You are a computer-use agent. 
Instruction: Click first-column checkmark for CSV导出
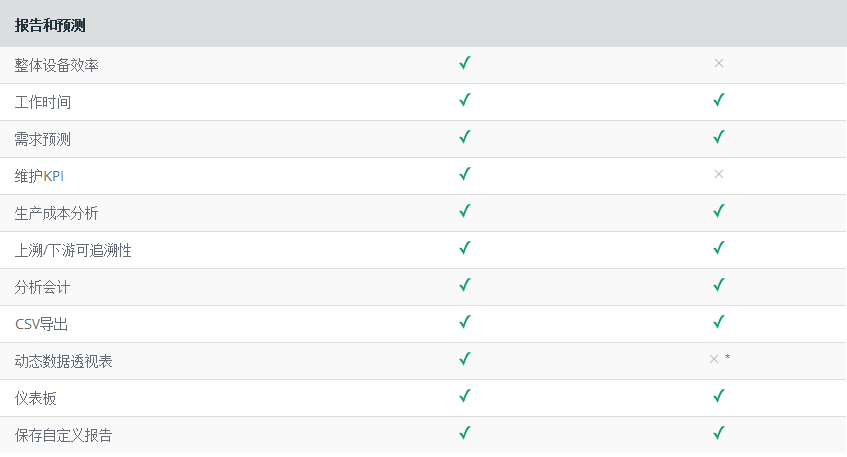pyautogui.click(x=465, y=322)
